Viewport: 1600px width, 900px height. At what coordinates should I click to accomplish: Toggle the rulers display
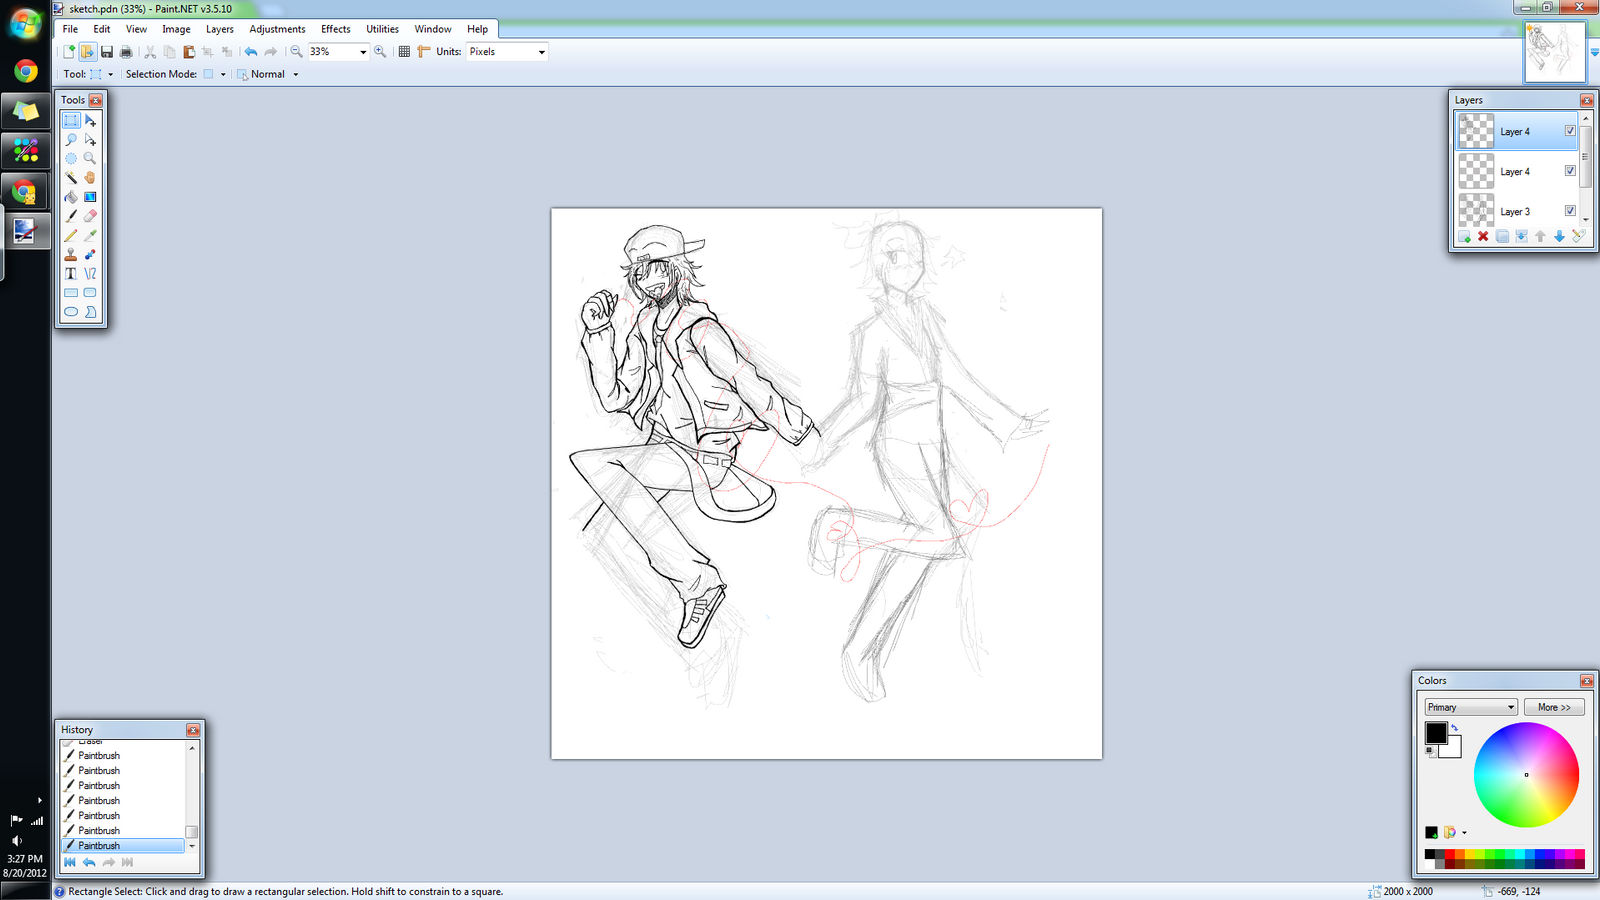point(423,52)
